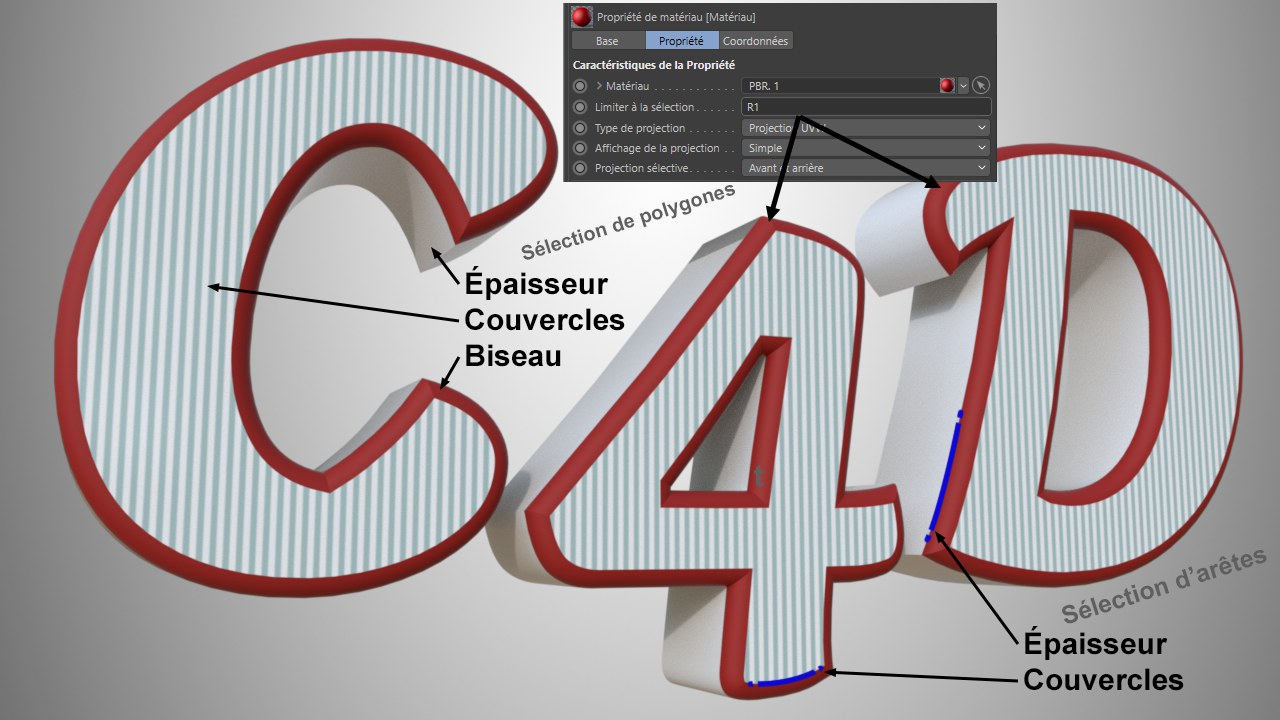Click the material tag sphere icon in header
The width and height of the screenshot is (1280, 720).
tap(582, 17)
